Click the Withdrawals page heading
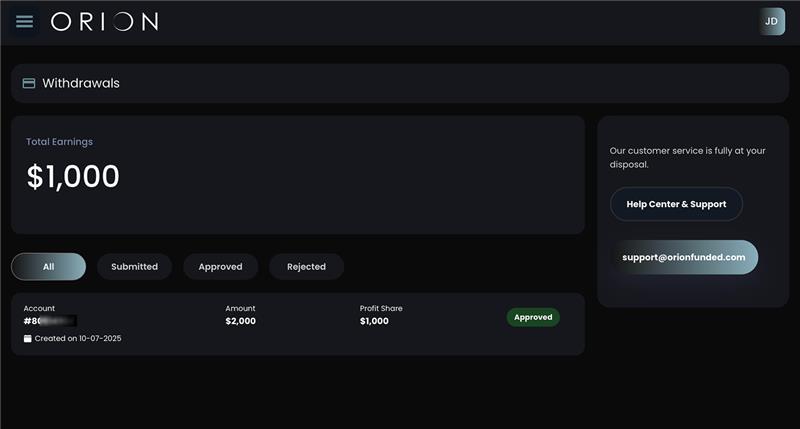Viewport: 800px width, 429px height. [81, 83]
